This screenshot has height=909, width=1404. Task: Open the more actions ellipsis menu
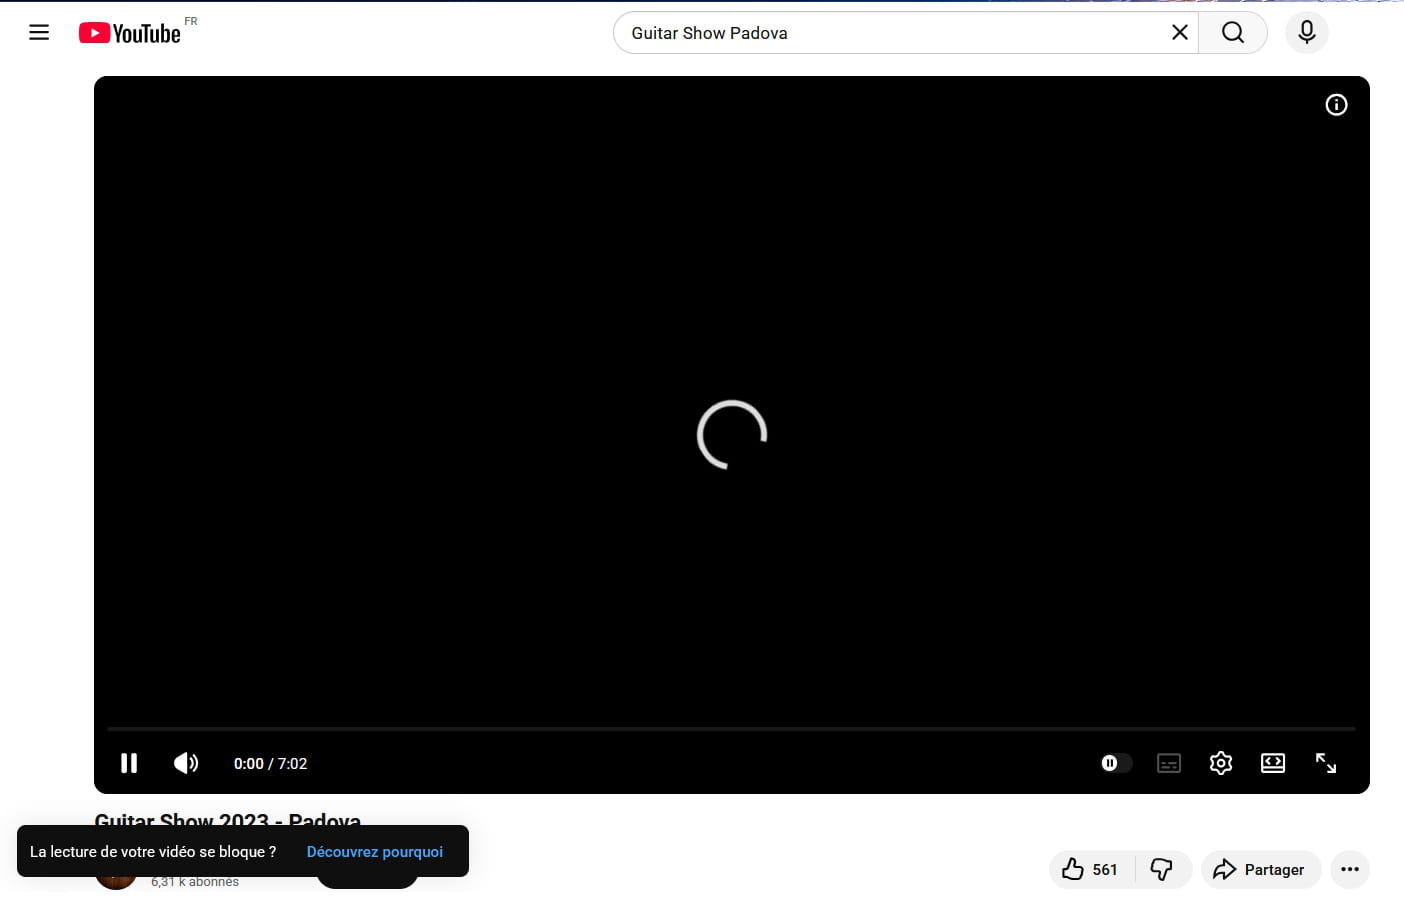click(x=1349, y=869)
